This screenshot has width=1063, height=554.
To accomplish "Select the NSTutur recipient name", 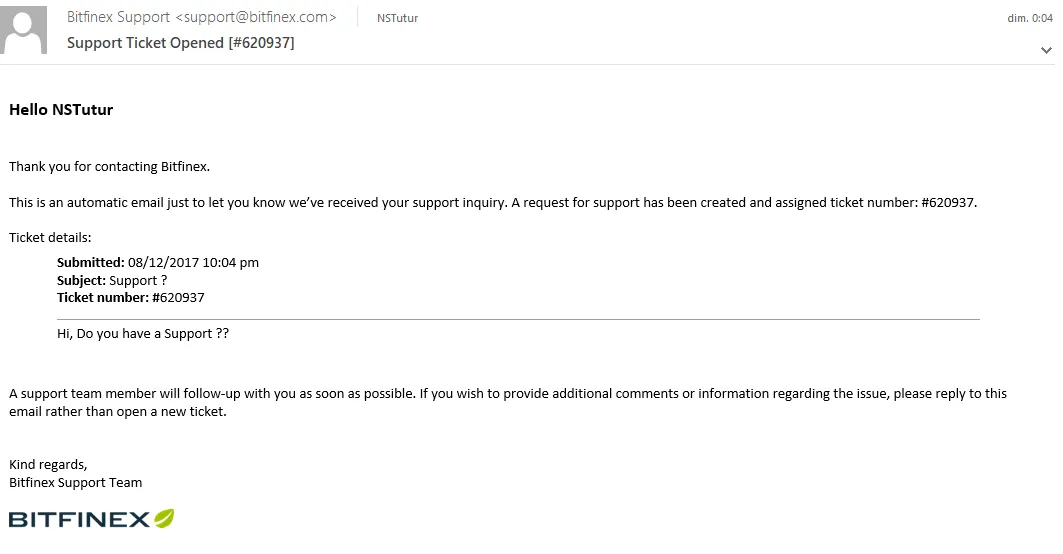I will [x=397, y=18].
